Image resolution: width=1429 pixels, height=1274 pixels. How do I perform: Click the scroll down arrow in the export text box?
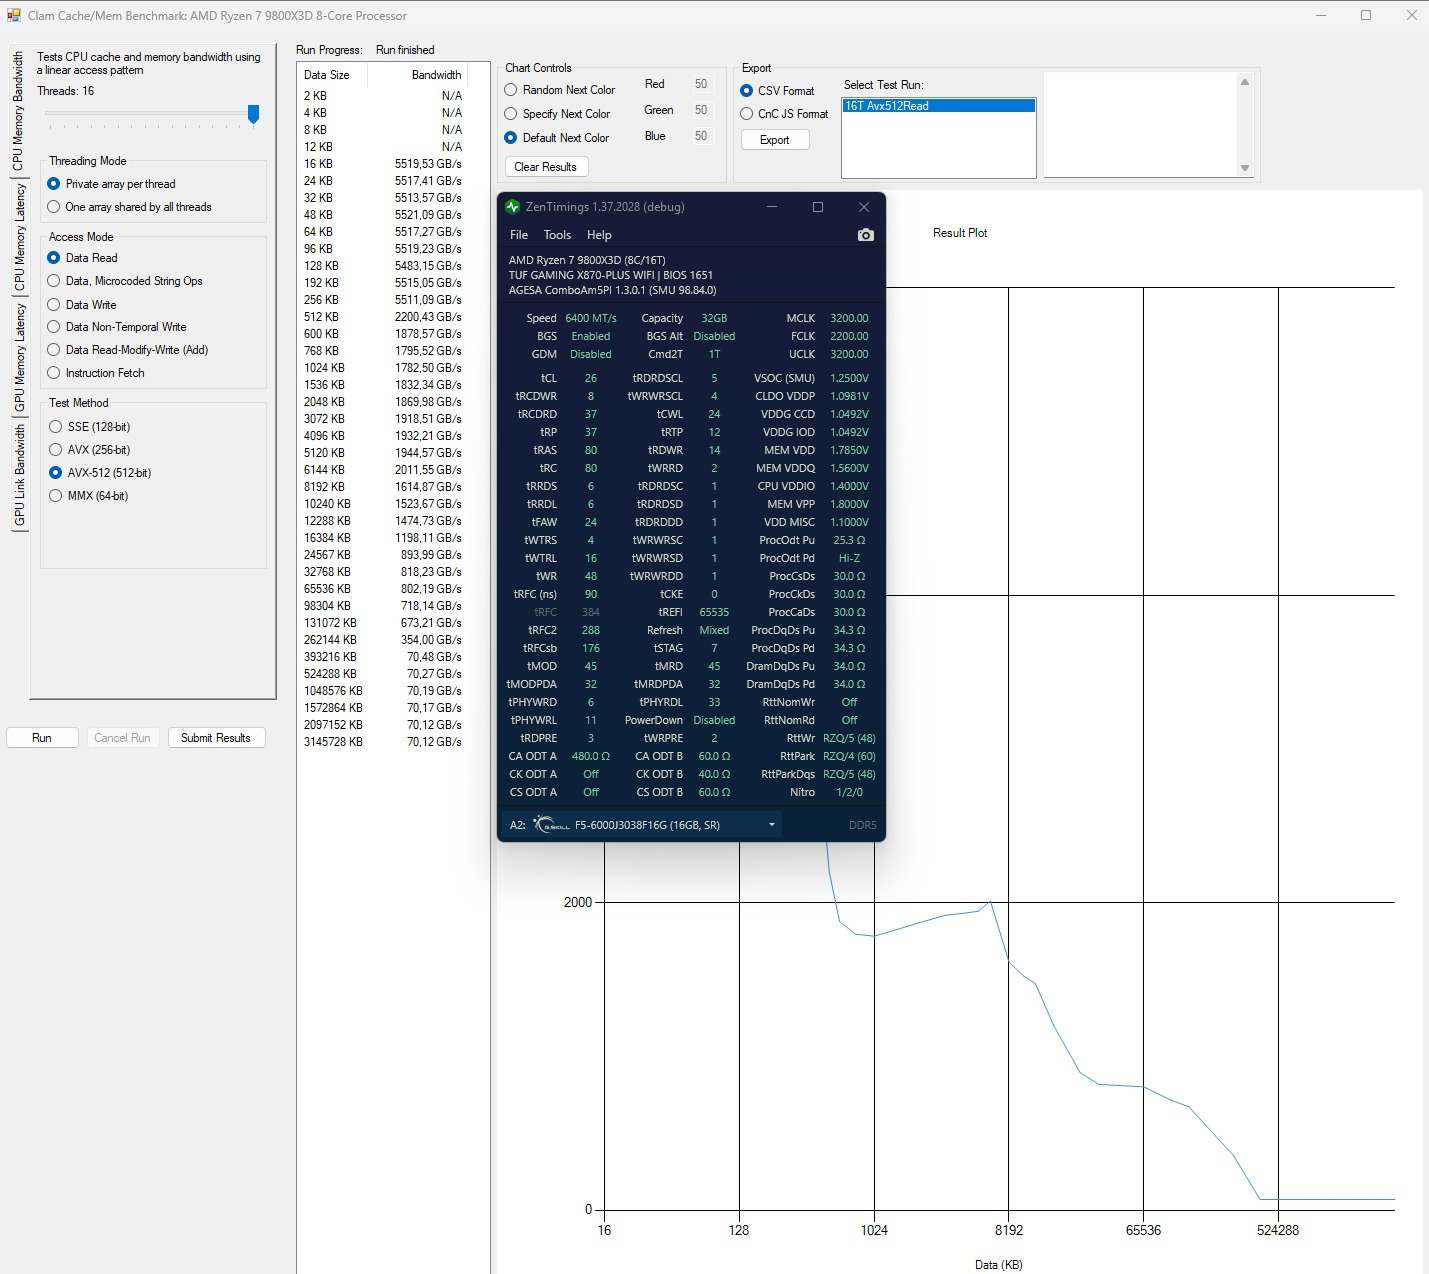(1245, 168)
